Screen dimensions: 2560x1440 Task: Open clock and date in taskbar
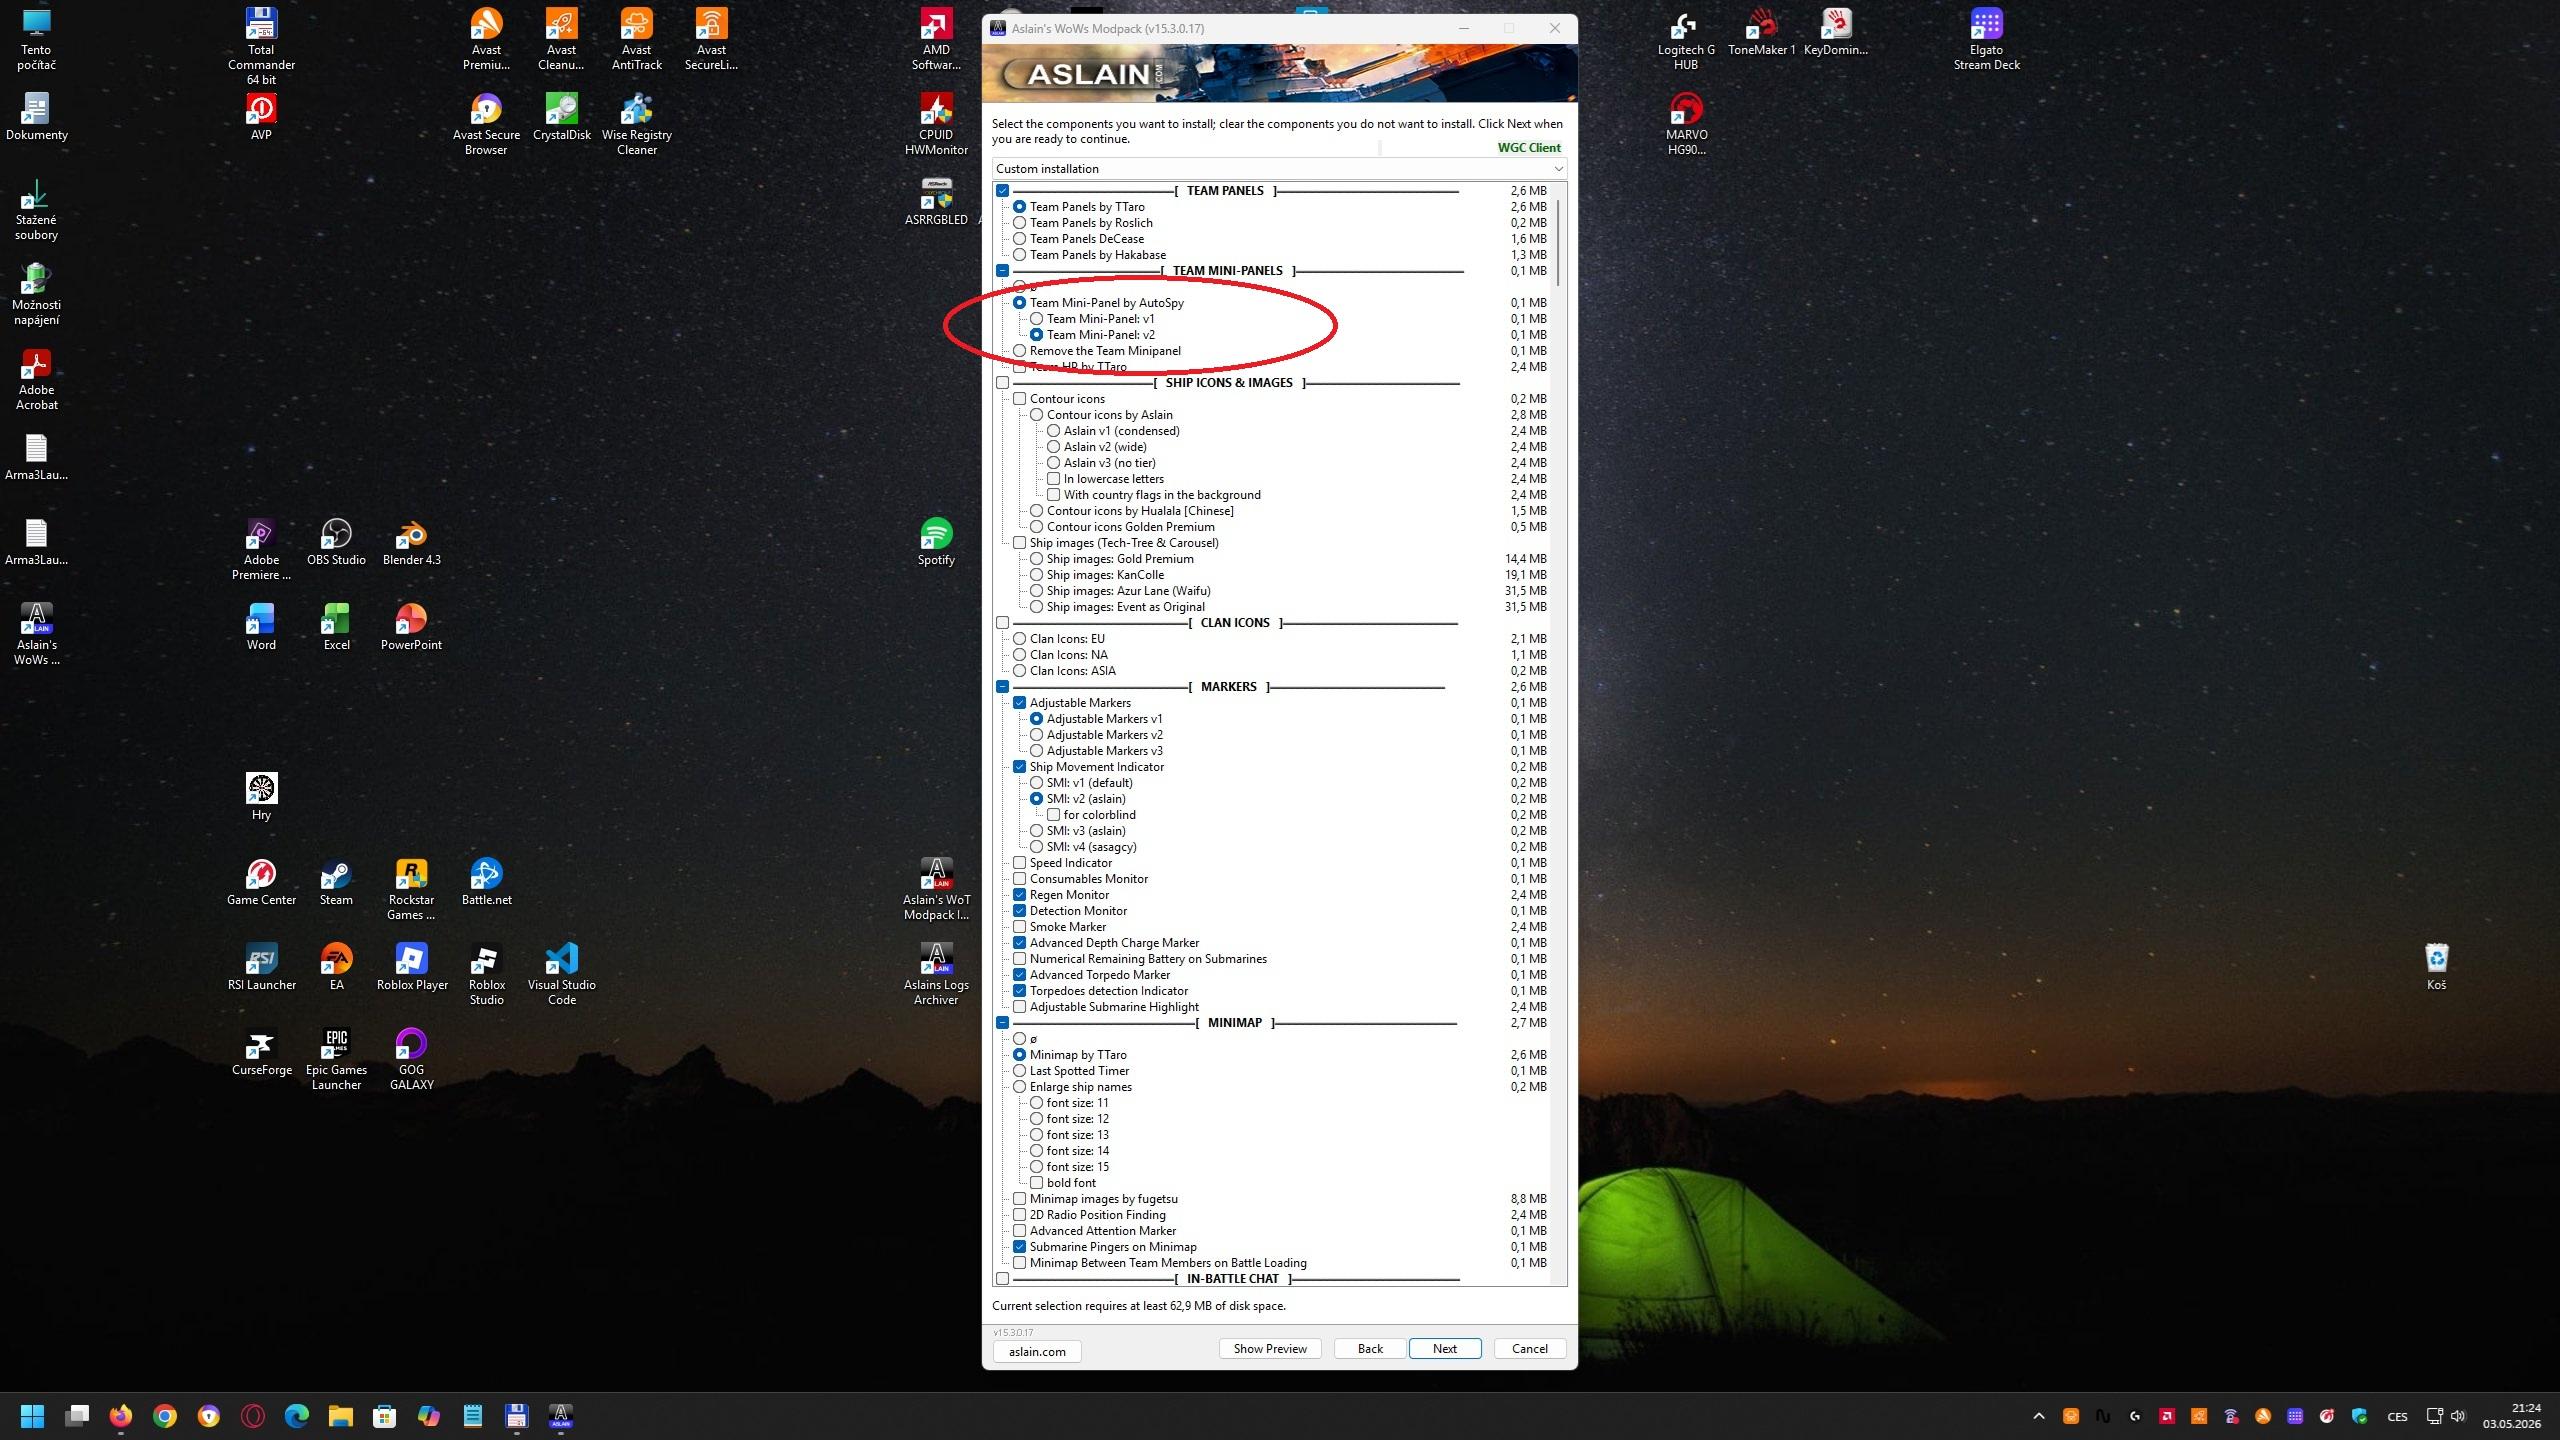click(x=2511, y=1416)
